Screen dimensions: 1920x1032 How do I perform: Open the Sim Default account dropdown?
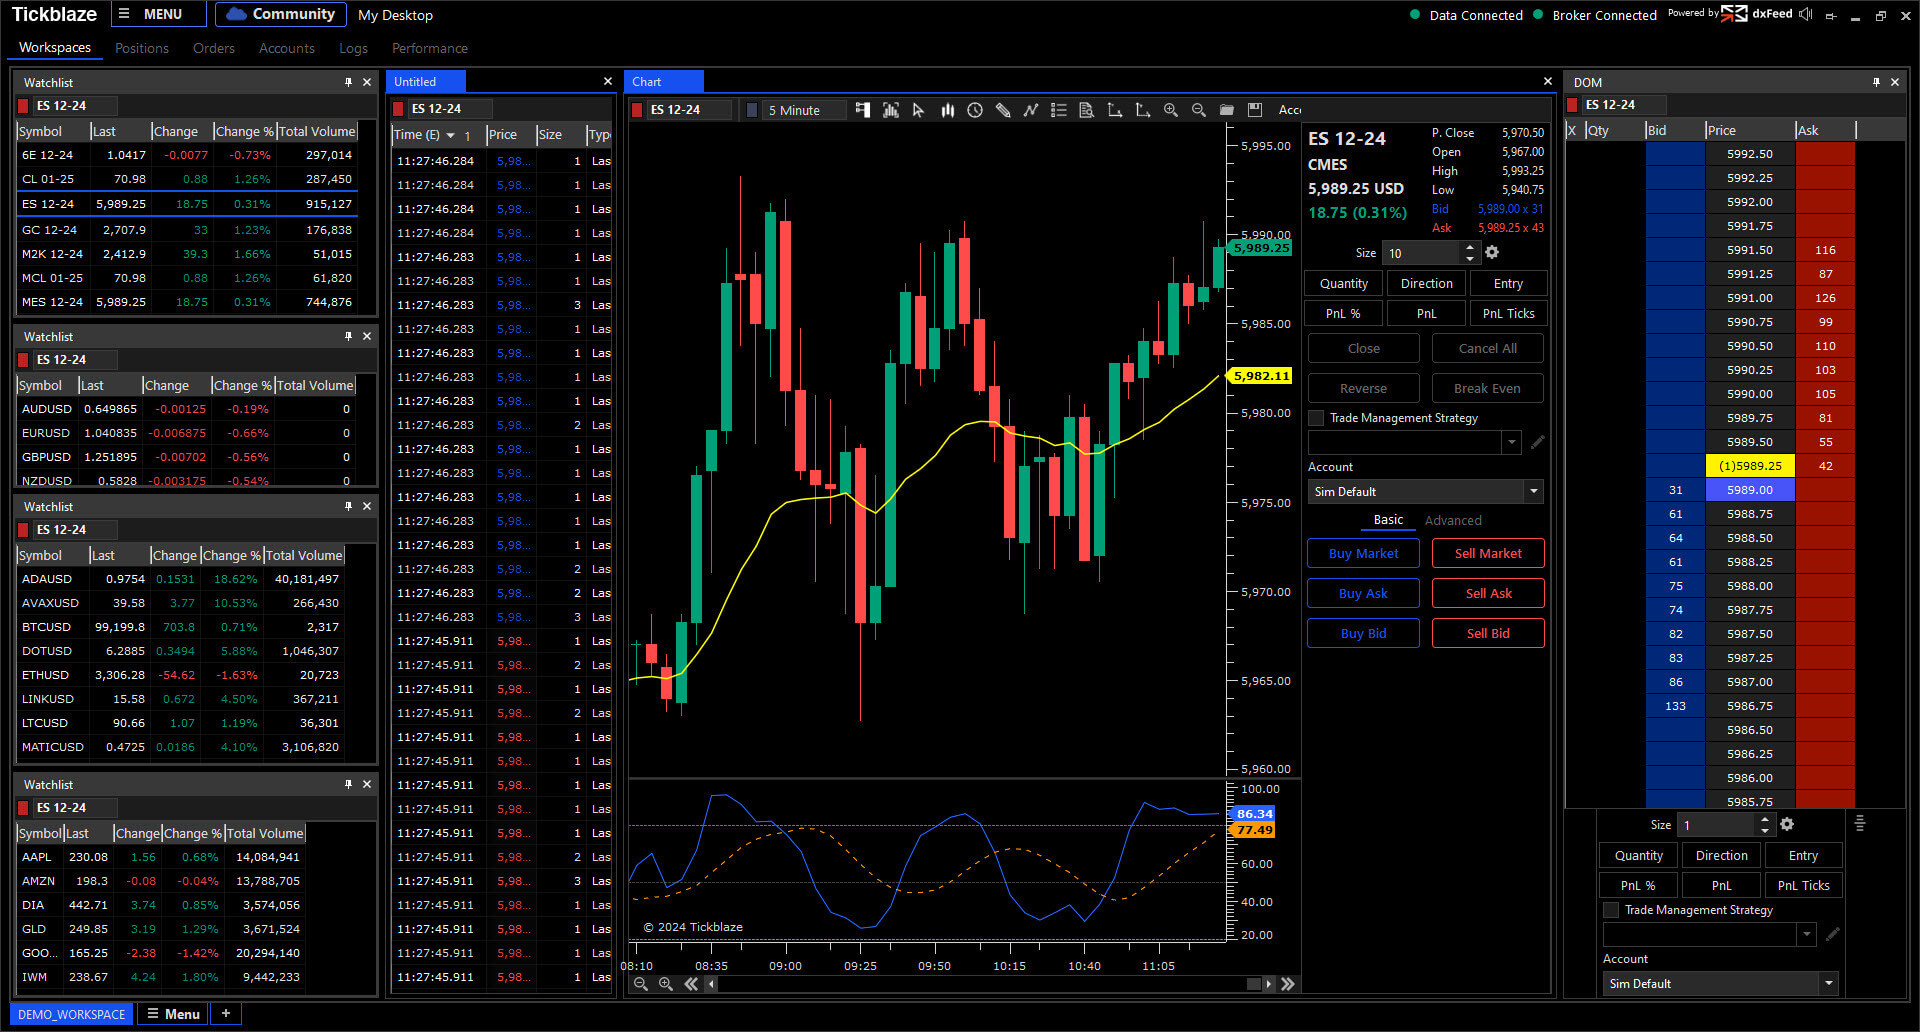pyautogui.click(x=1534, y=491)
